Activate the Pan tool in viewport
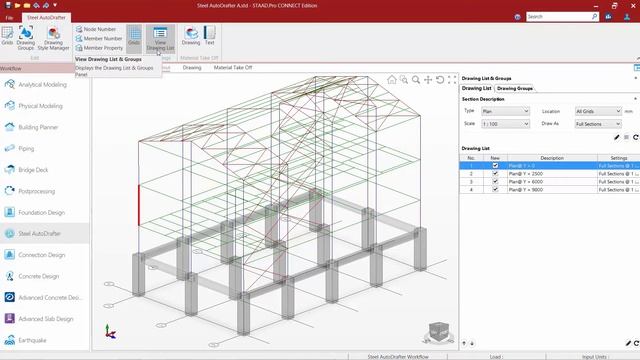Screen dimensions: 640x360 [x=428, y=80]
